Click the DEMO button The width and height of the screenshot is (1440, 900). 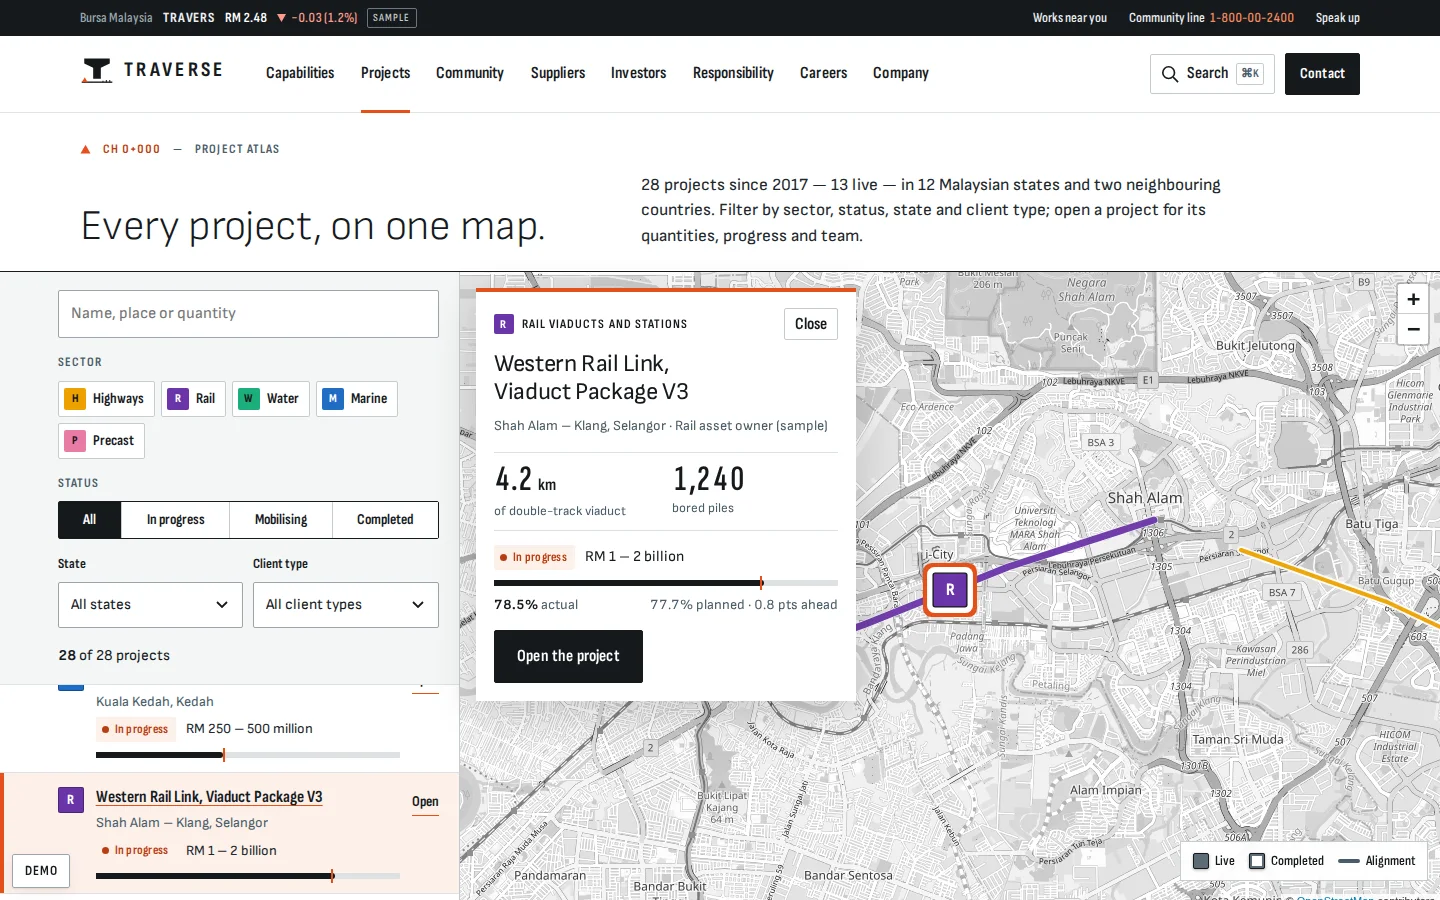tap(41, 871)
